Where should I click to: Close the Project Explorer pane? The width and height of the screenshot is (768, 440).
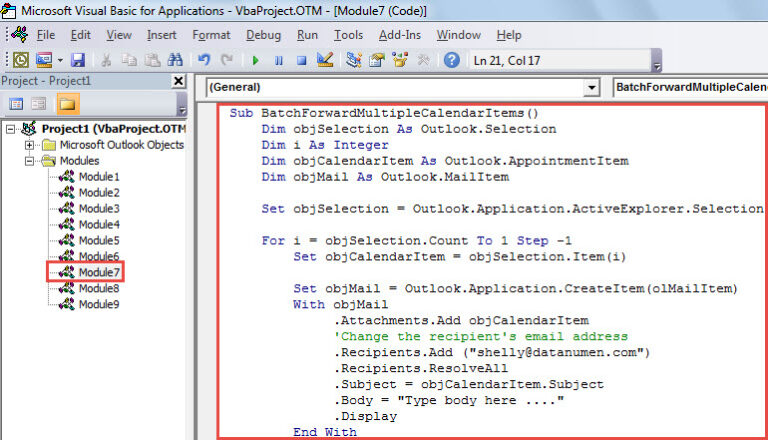click(178, 81)
